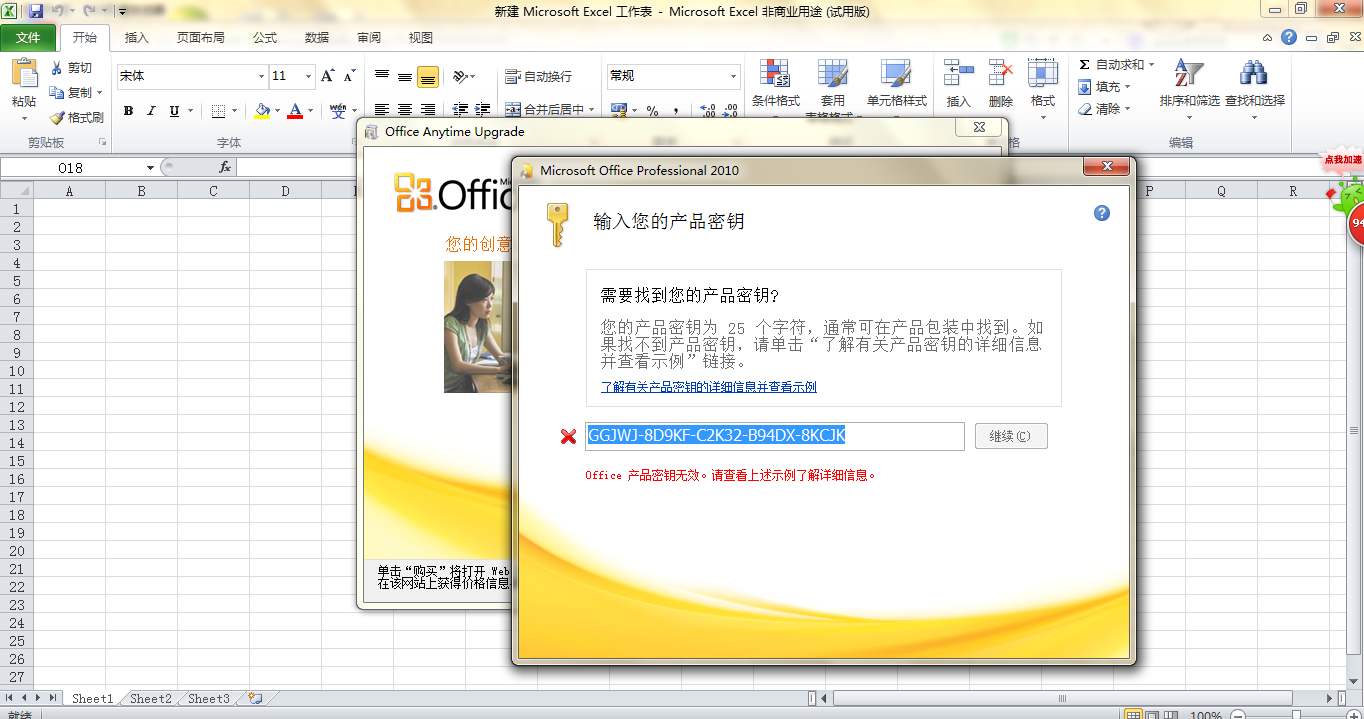Viewport: 1364px width, 719px height.
Task: Click the product key input field
Action: coord(775,436)
